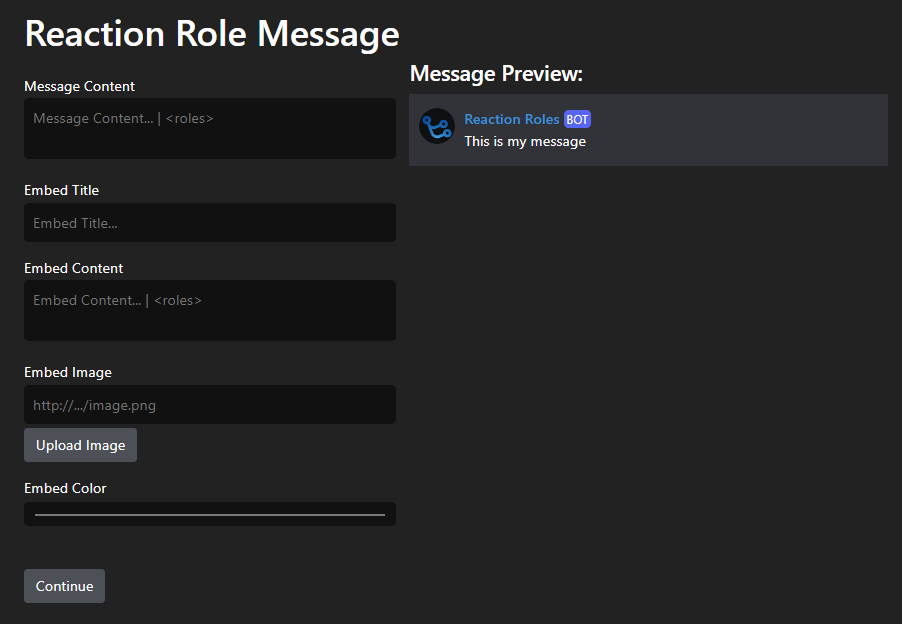The height and width of the screenshot is (624, 902).
Task: Select the Embed Content label
Action: tap(73, 268)
